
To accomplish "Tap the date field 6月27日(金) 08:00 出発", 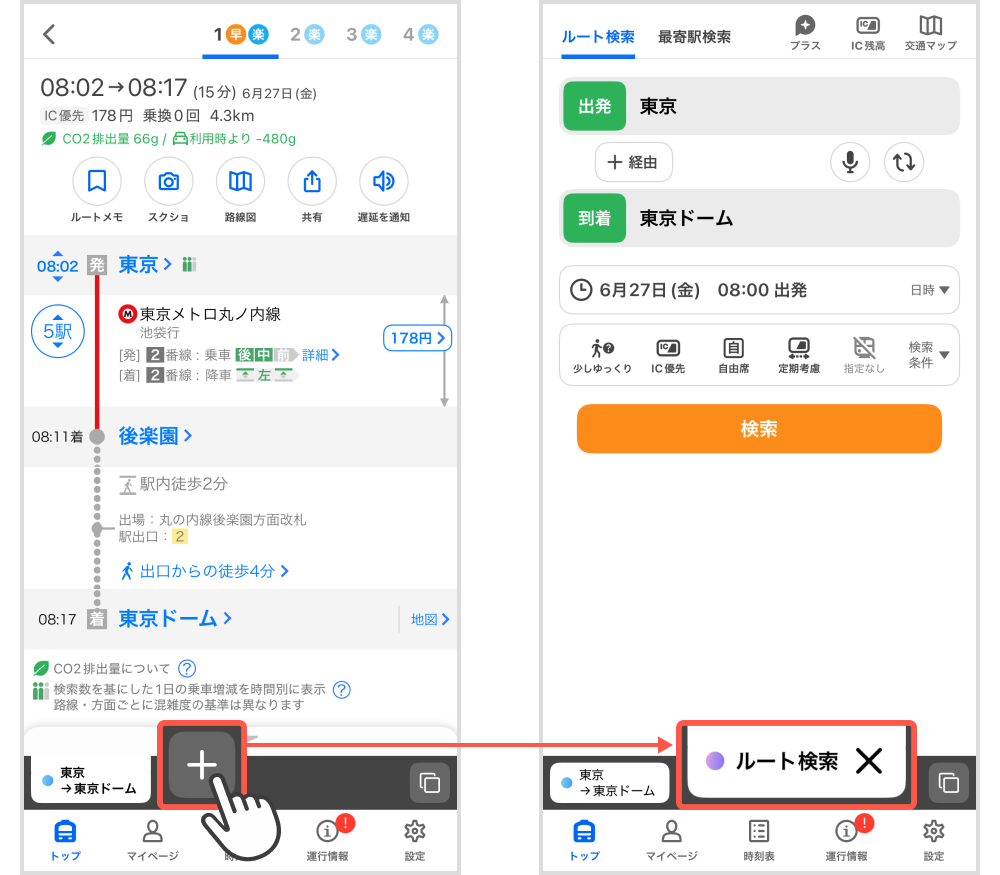I will [759, 290].
